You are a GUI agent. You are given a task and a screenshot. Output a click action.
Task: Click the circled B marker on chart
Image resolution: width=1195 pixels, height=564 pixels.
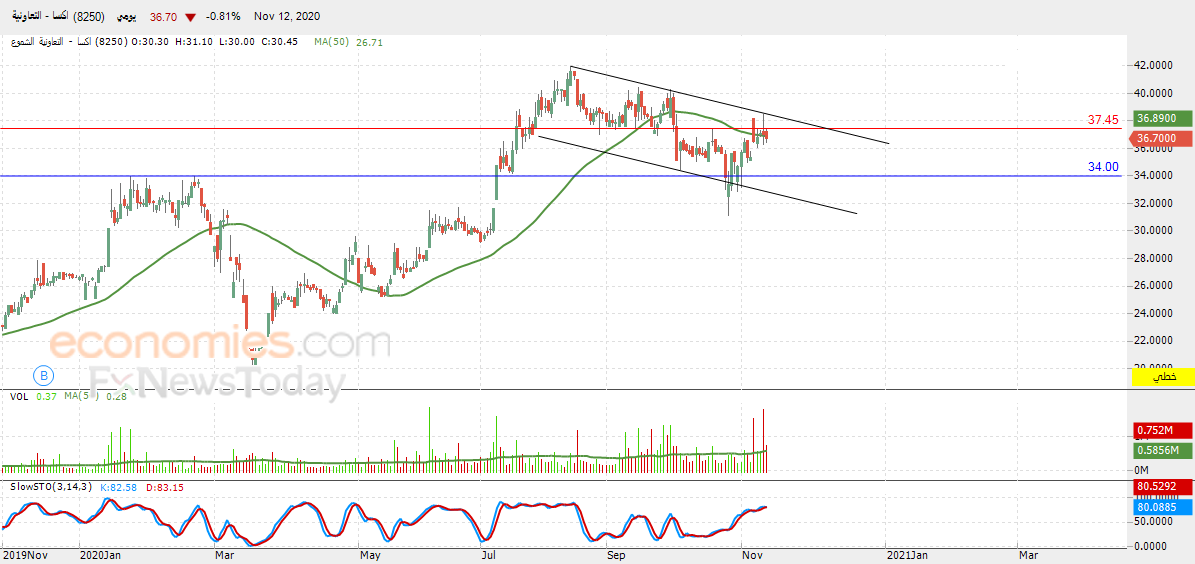pyautogui.click(x=43, y=375)
